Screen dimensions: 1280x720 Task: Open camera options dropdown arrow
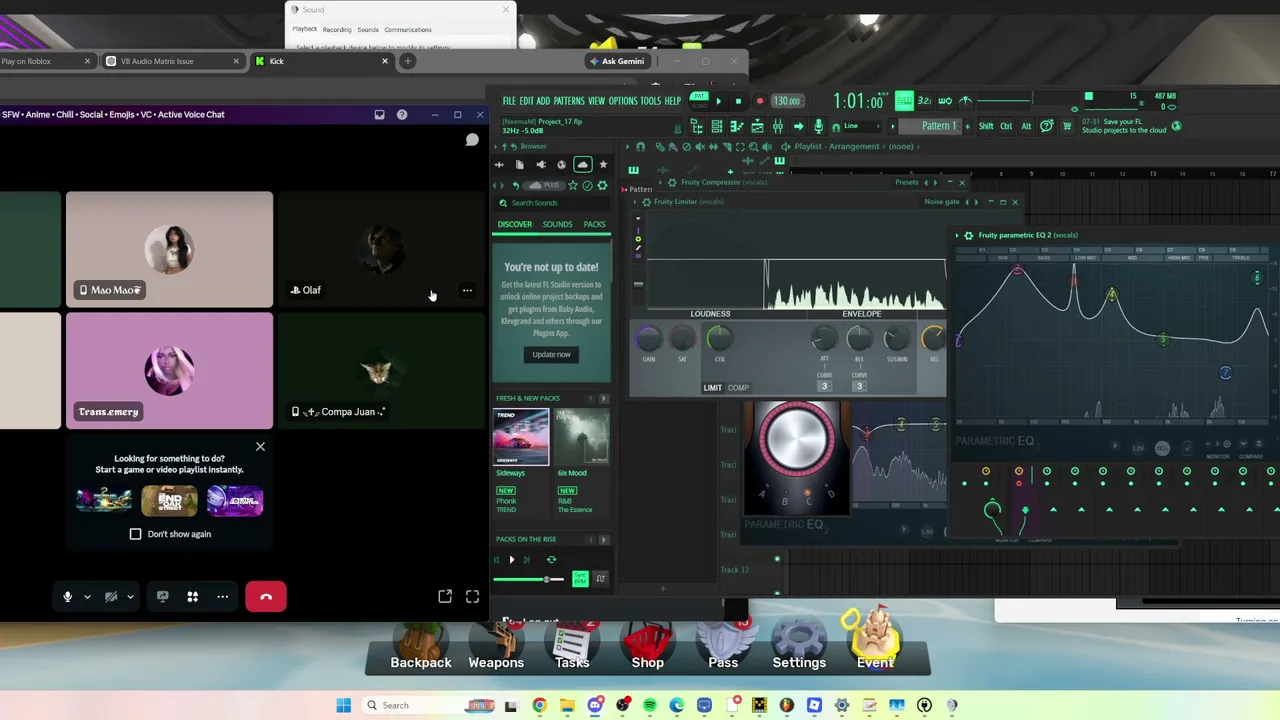(x=130, y=597)
